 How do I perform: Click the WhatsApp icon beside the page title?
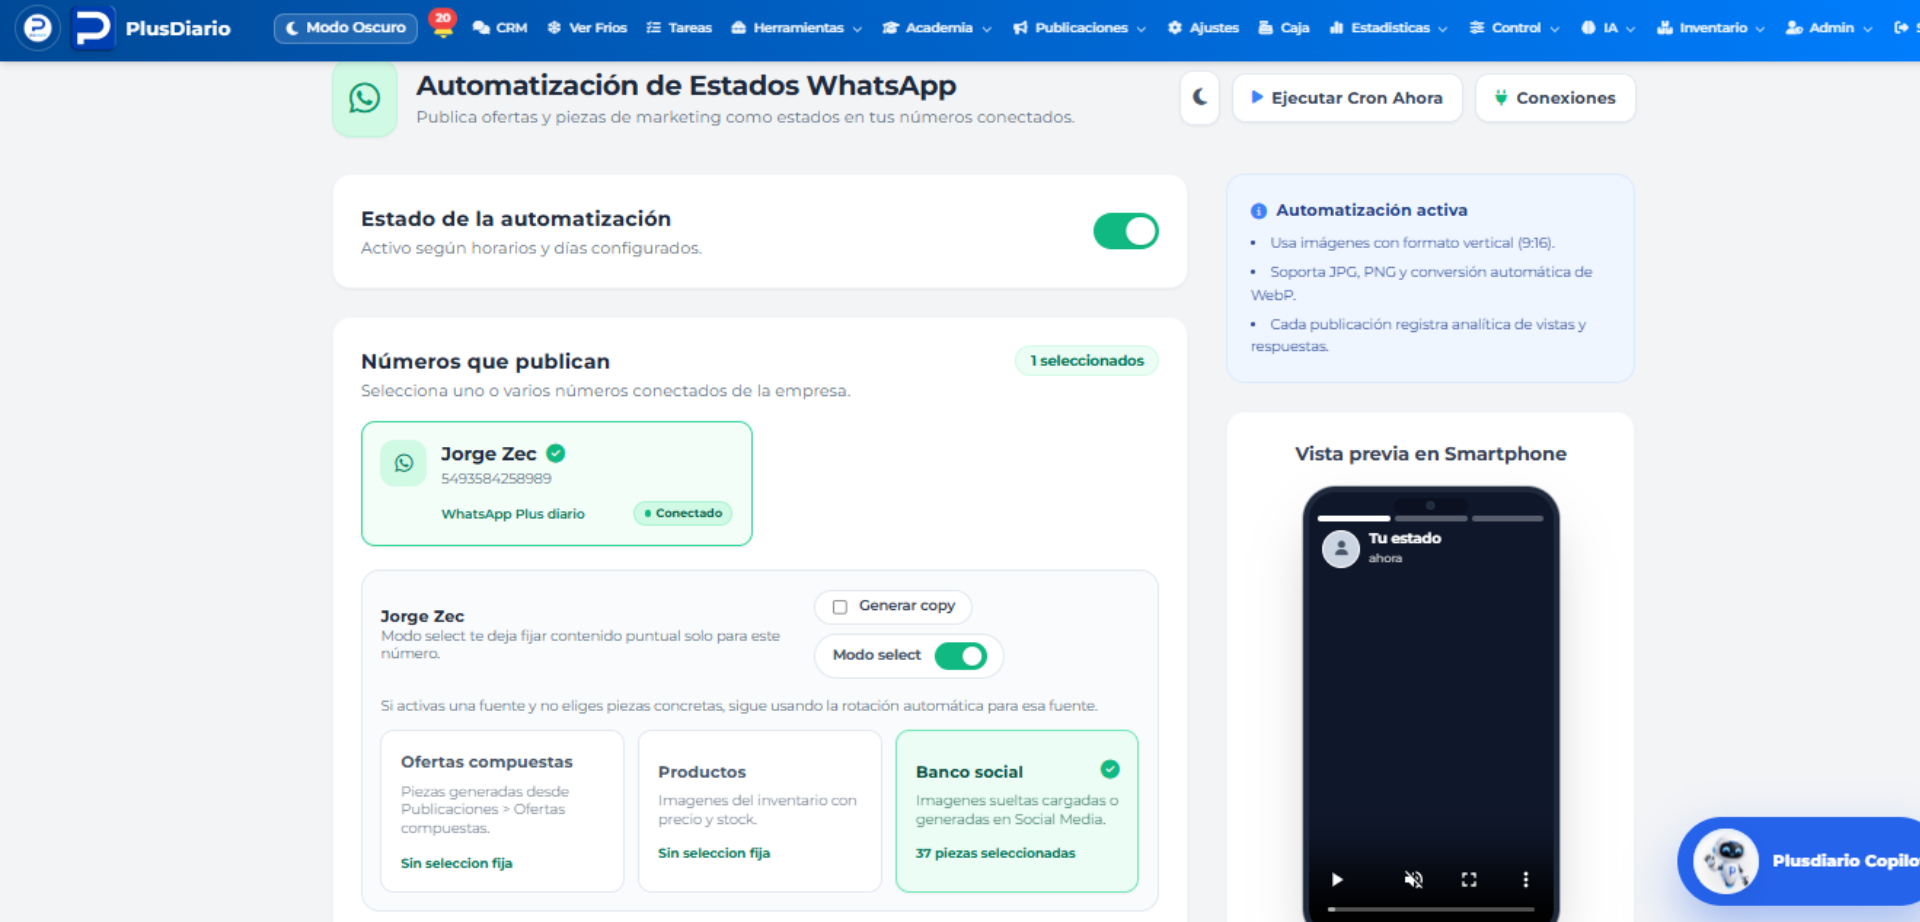click(x=365, y=98)
